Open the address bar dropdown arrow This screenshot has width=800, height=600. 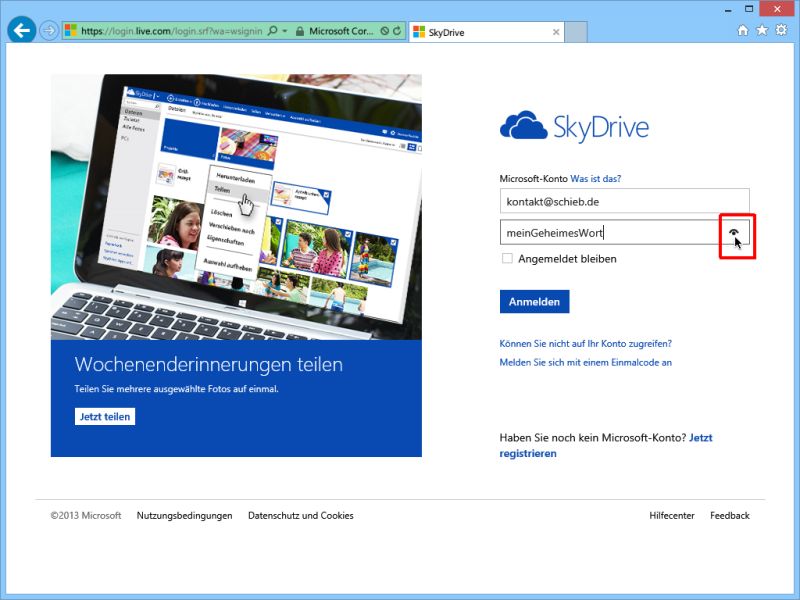click(285, 31)
